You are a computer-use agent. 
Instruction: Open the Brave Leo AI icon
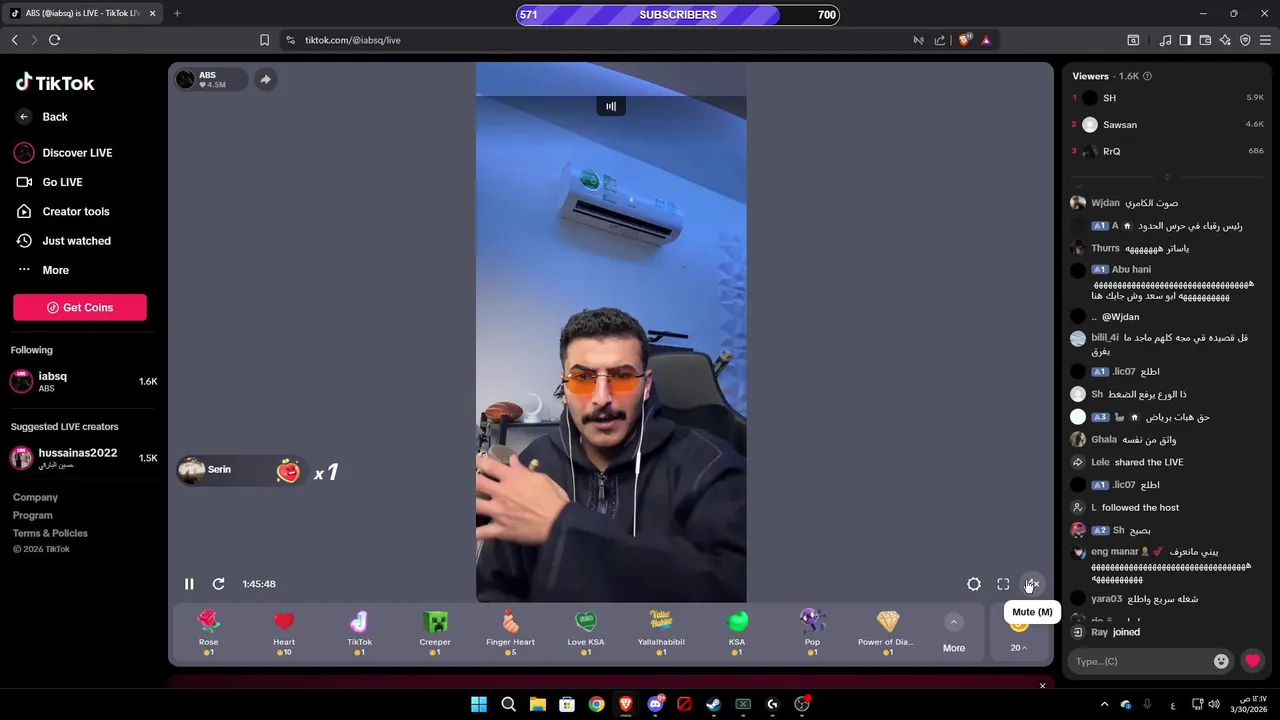pos(1225,40)
